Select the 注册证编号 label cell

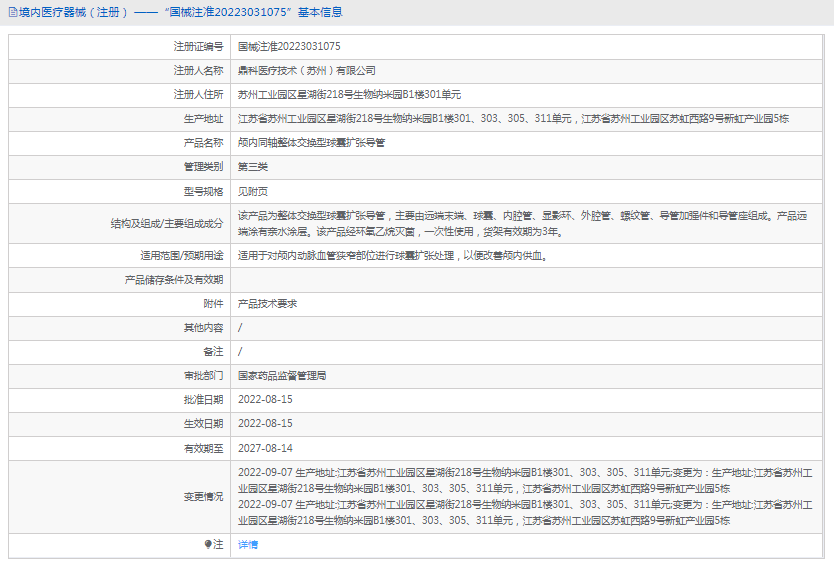(198, 46)
